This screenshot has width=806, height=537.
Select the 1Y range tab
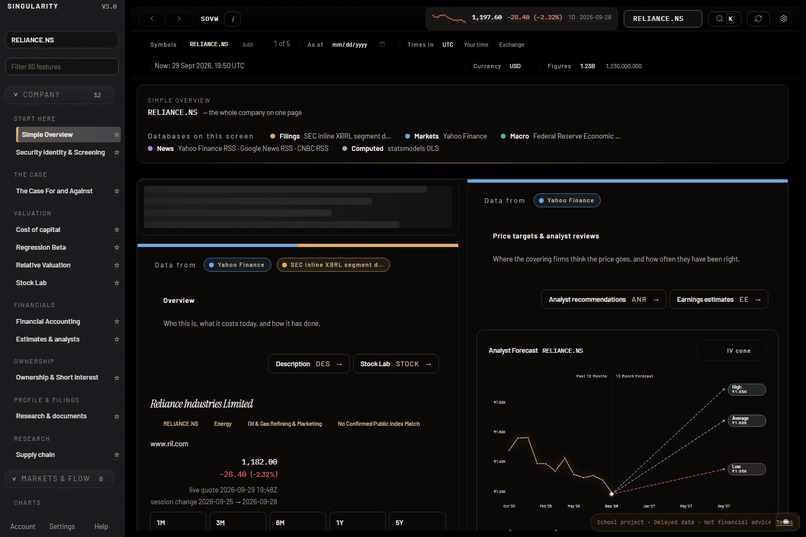(357, 522)
